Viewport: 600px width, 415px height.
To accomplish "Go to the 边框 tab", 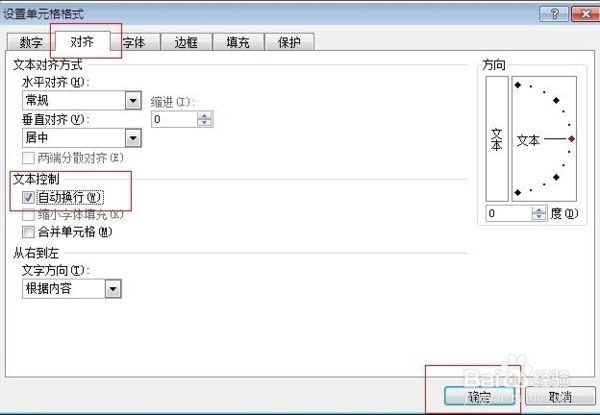I will point(186,42).
